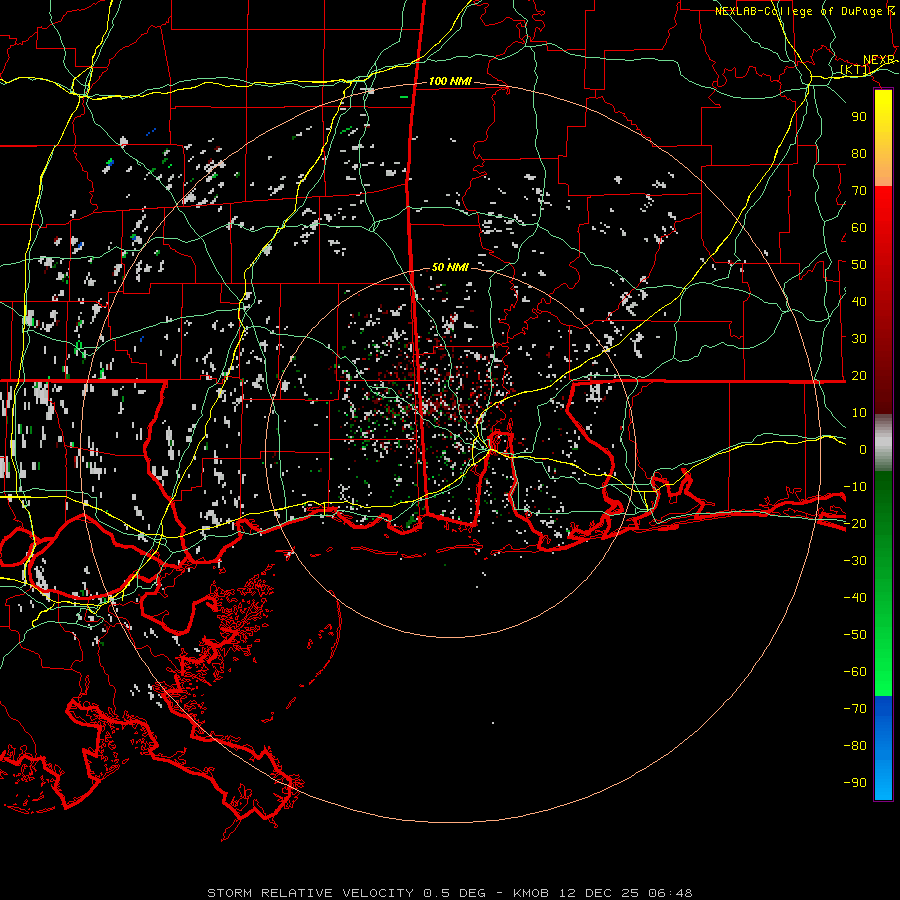Click the positive 20 scale label

click(x=859, y=376)
